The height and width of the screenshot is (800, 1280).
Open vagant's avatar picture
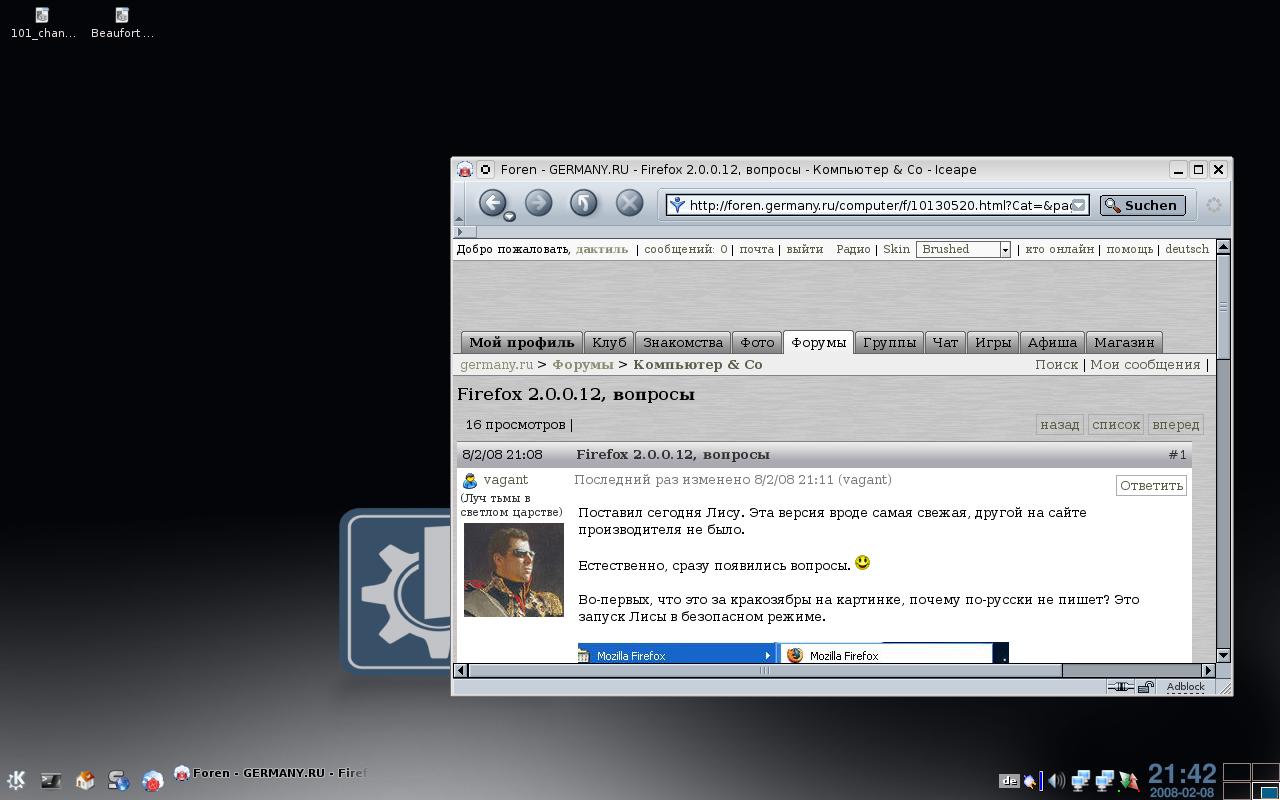click(513, 569)
